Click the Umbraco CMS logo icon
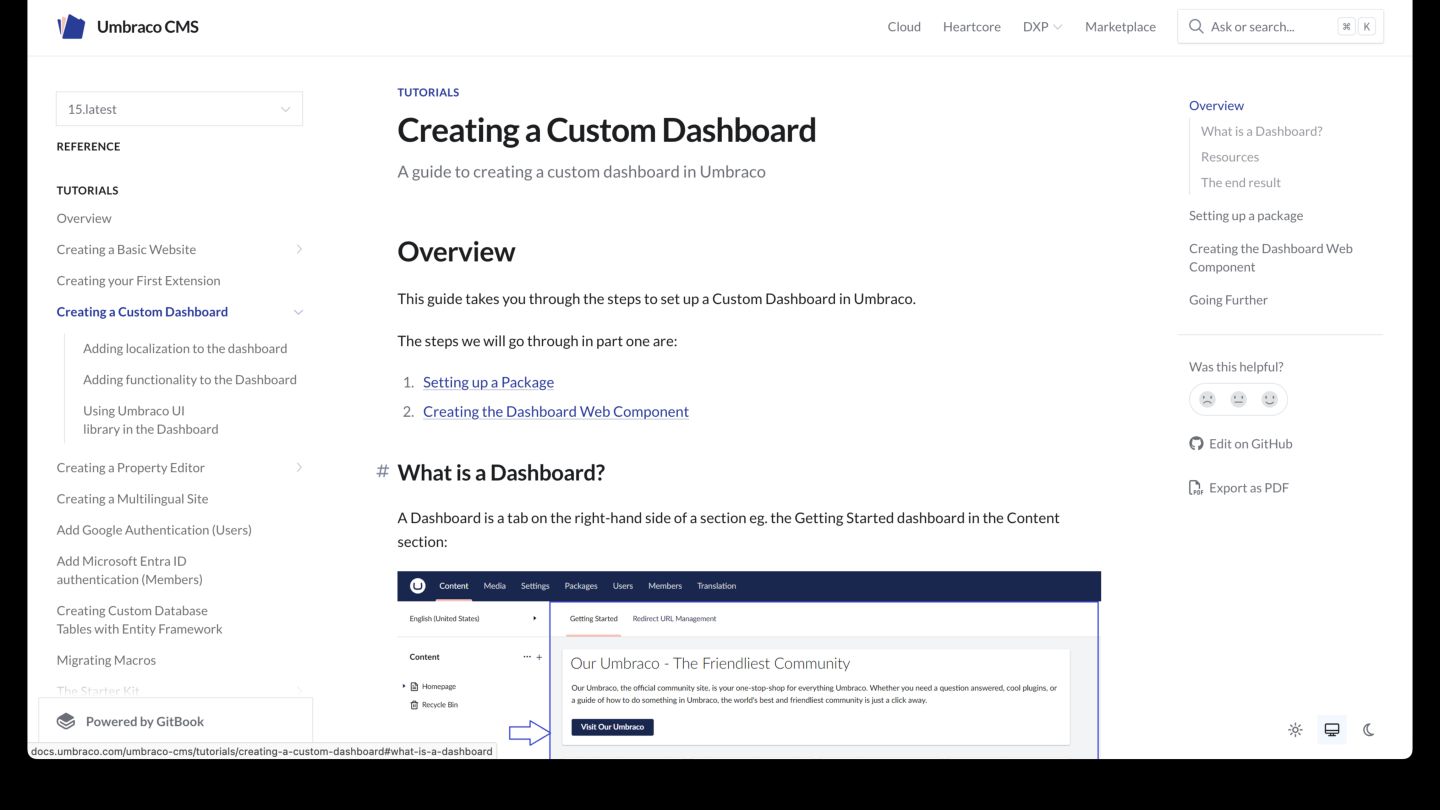This screenshot has height=810, width=1440. point(71,27)
